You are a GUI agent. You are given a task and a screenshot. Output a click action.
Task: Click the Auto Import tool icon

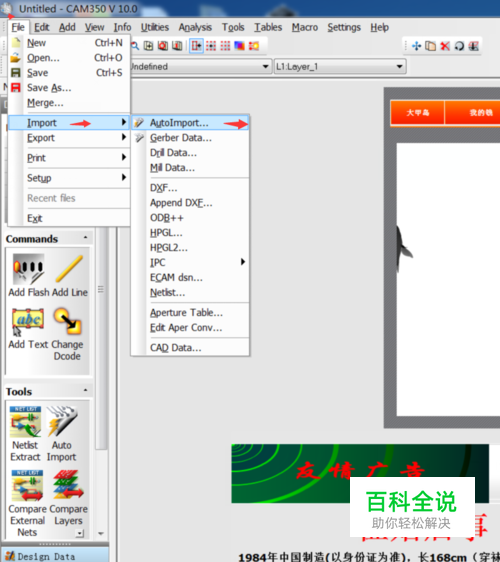(62, 422)
